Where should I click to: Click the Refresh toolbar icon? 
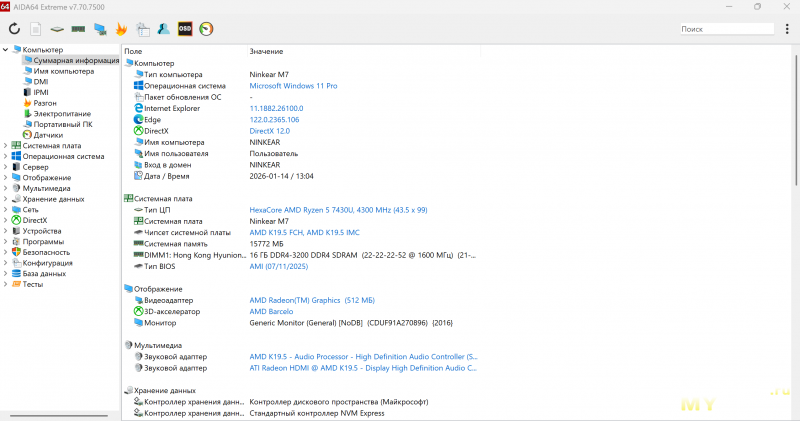coord(14,29)
